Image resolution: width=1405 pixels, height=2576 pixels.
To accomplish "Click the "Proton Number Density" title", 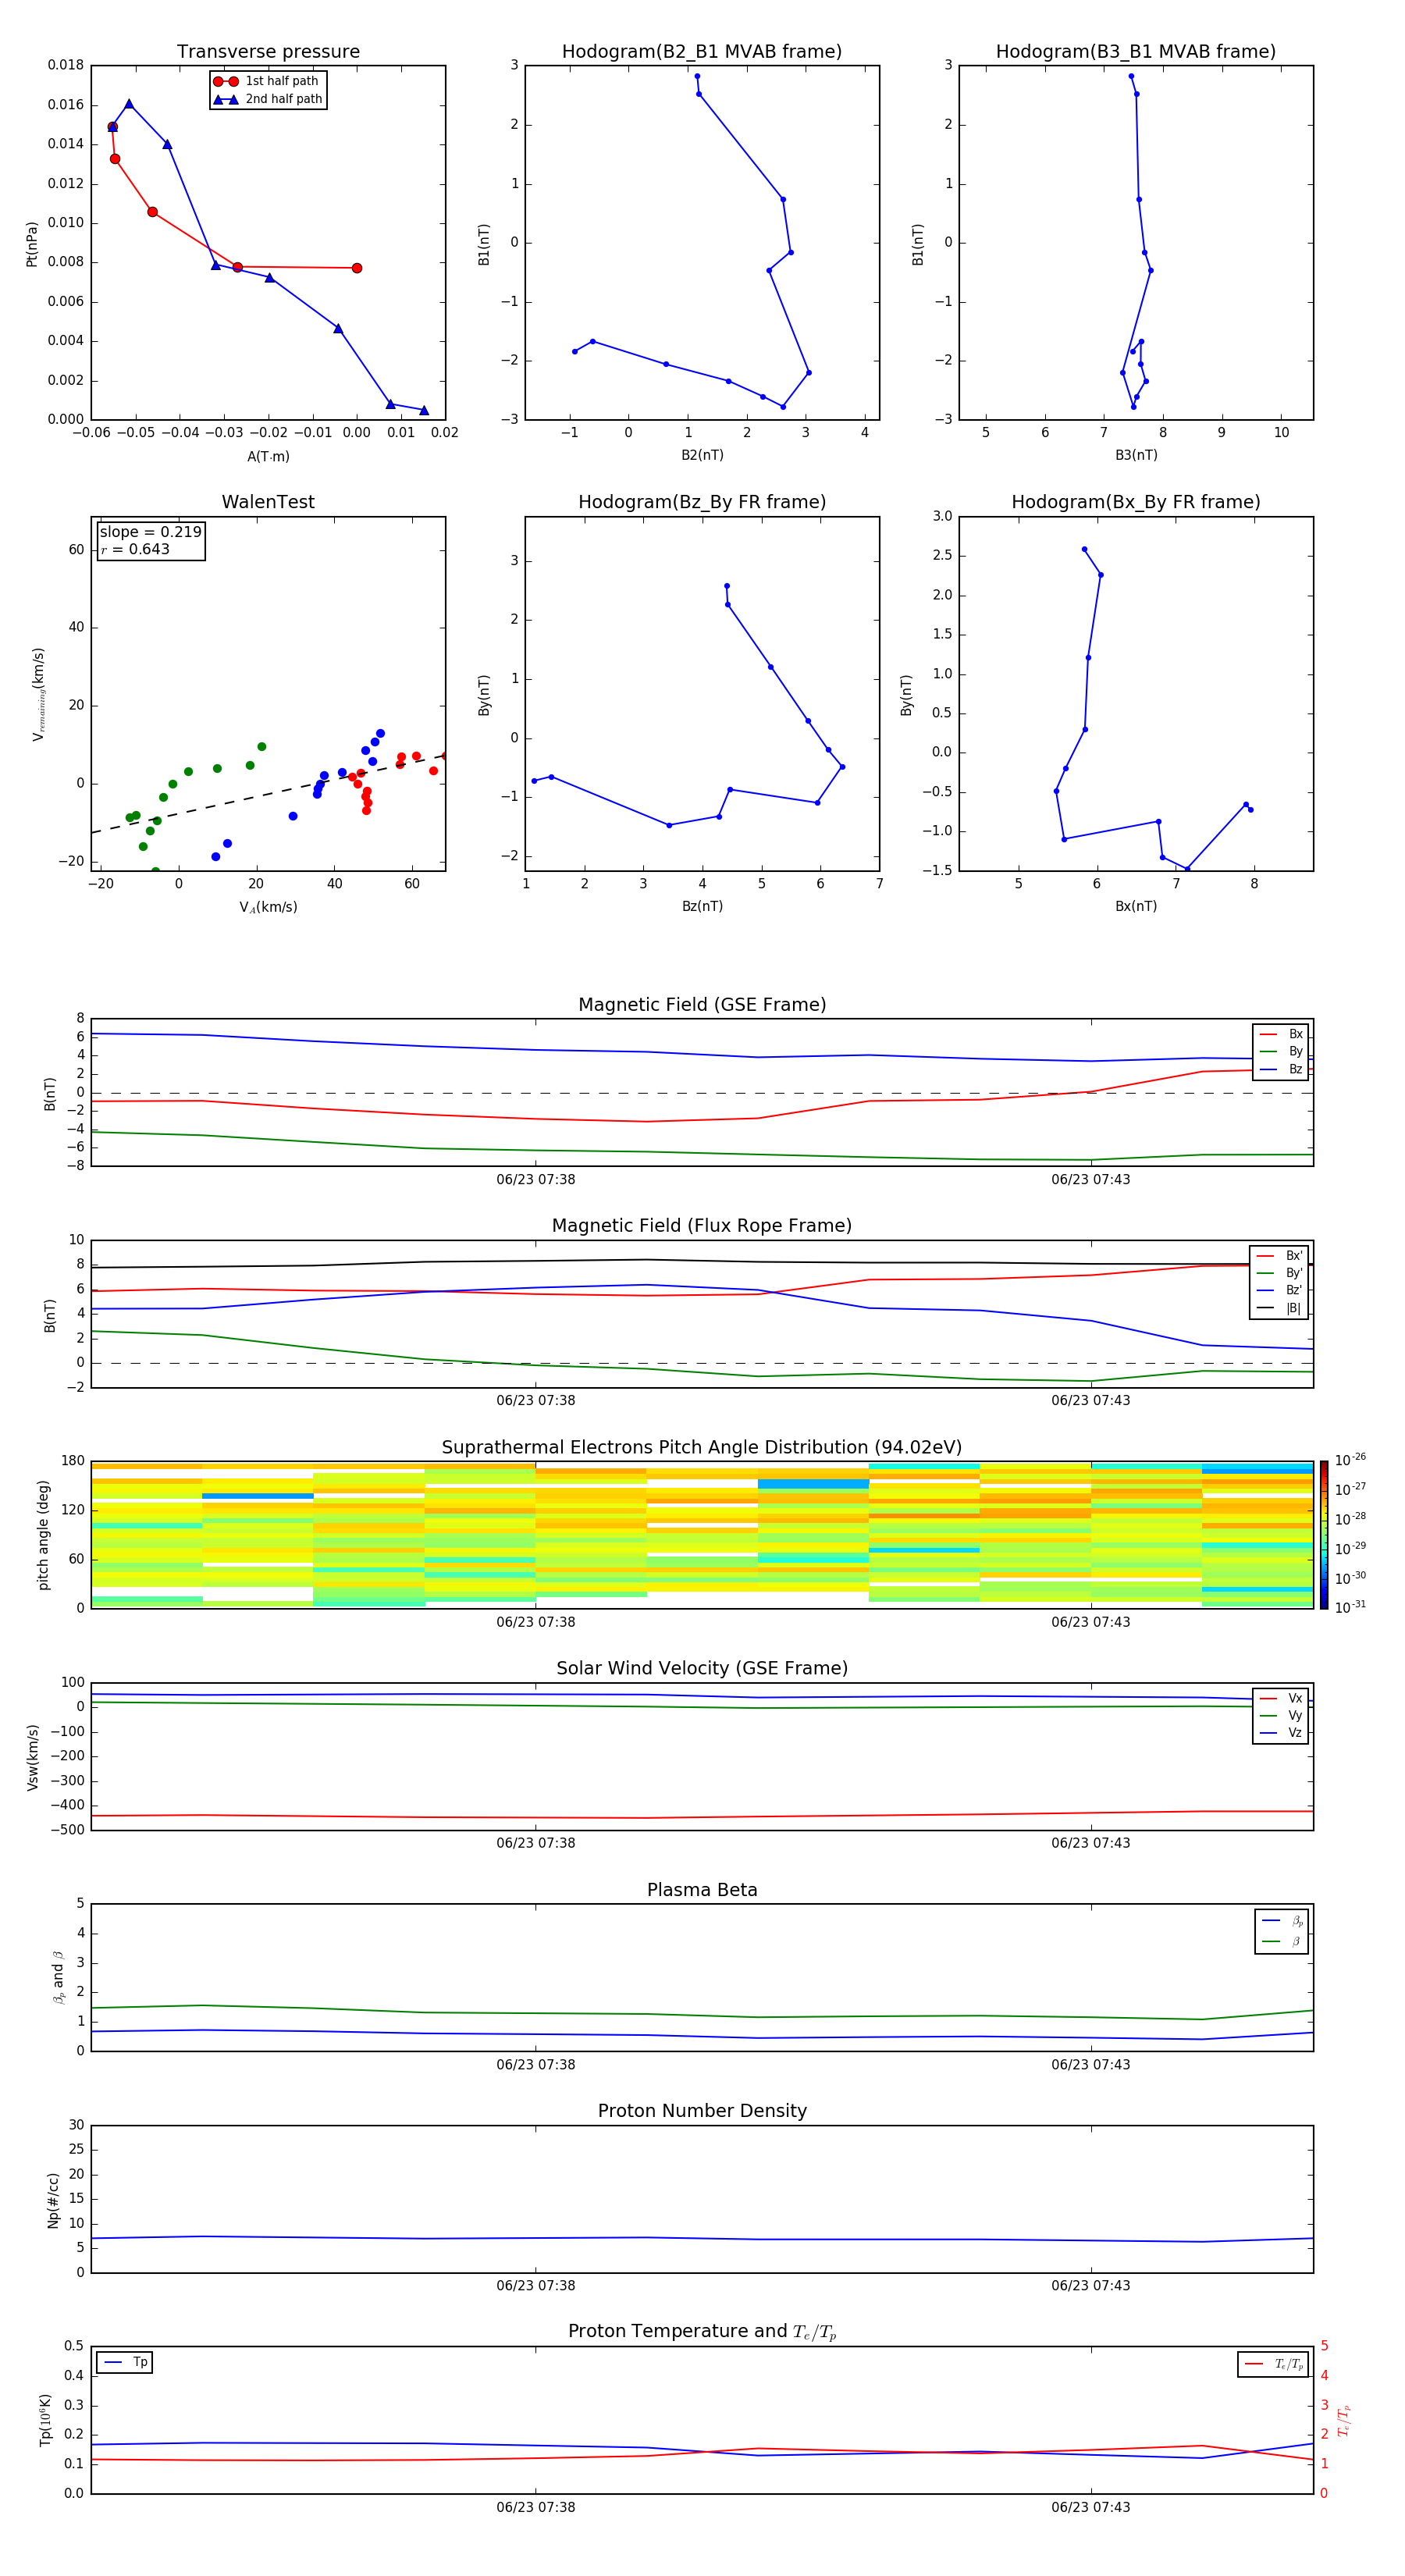I will pyautogui.click(x=702, y=2111).
